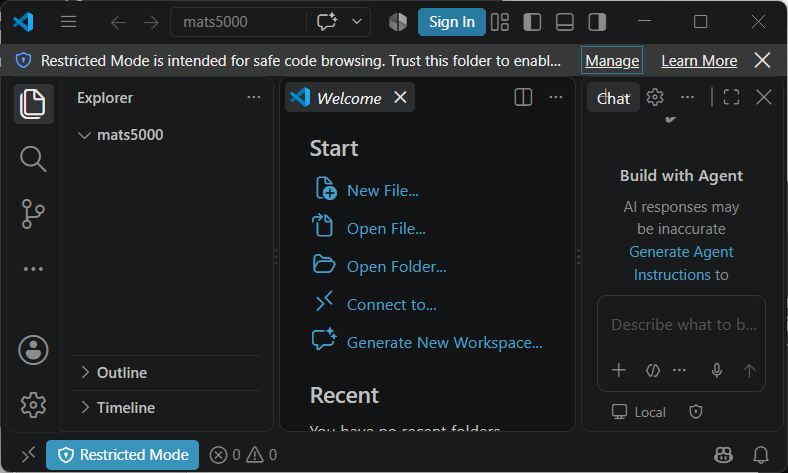Open the Learn More link
The height and width of the screenshot is (473, 788).
point(699,61)
